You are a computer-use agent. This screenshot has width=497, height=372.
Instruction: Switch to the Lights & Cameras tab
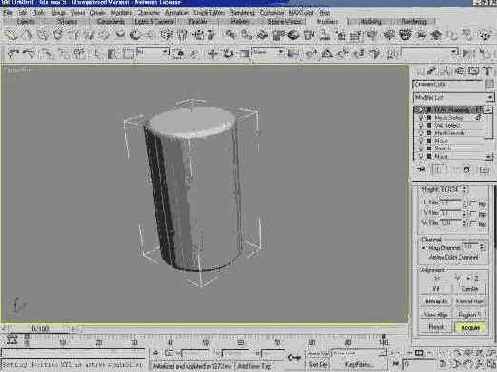(x=154, y=22)
